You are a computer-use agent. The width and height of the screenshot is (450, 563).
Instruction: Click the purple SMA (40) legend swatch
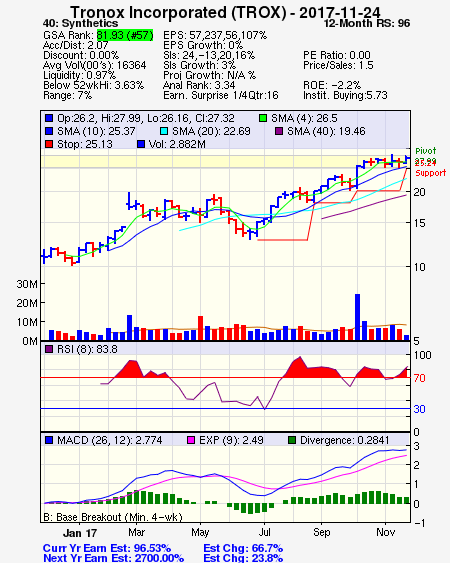pos(279,131)
